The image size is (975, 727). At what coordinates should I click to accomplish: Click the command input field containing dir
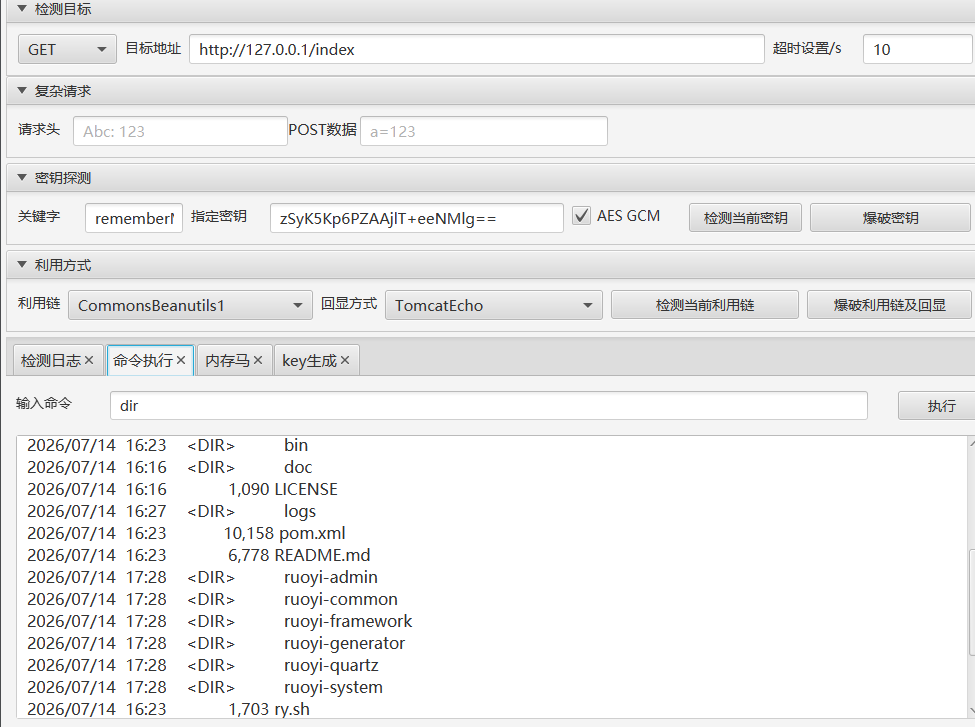[x=489, y=405]
